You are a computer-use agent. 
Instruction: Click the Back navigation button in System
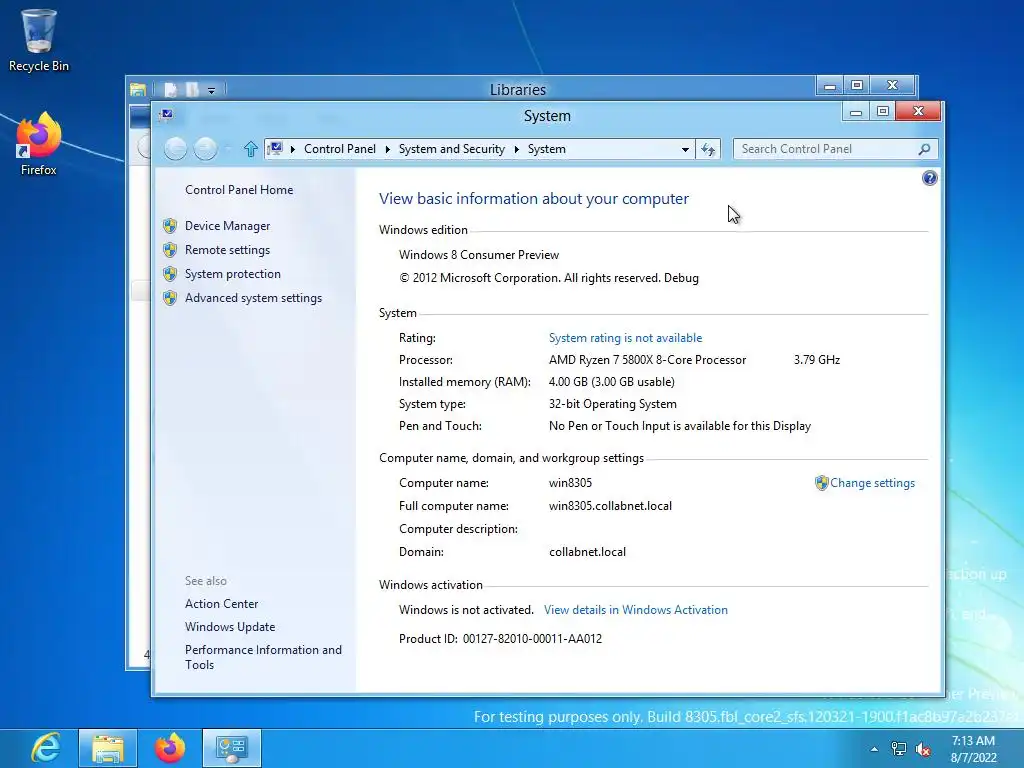click(x=175, y=149)
